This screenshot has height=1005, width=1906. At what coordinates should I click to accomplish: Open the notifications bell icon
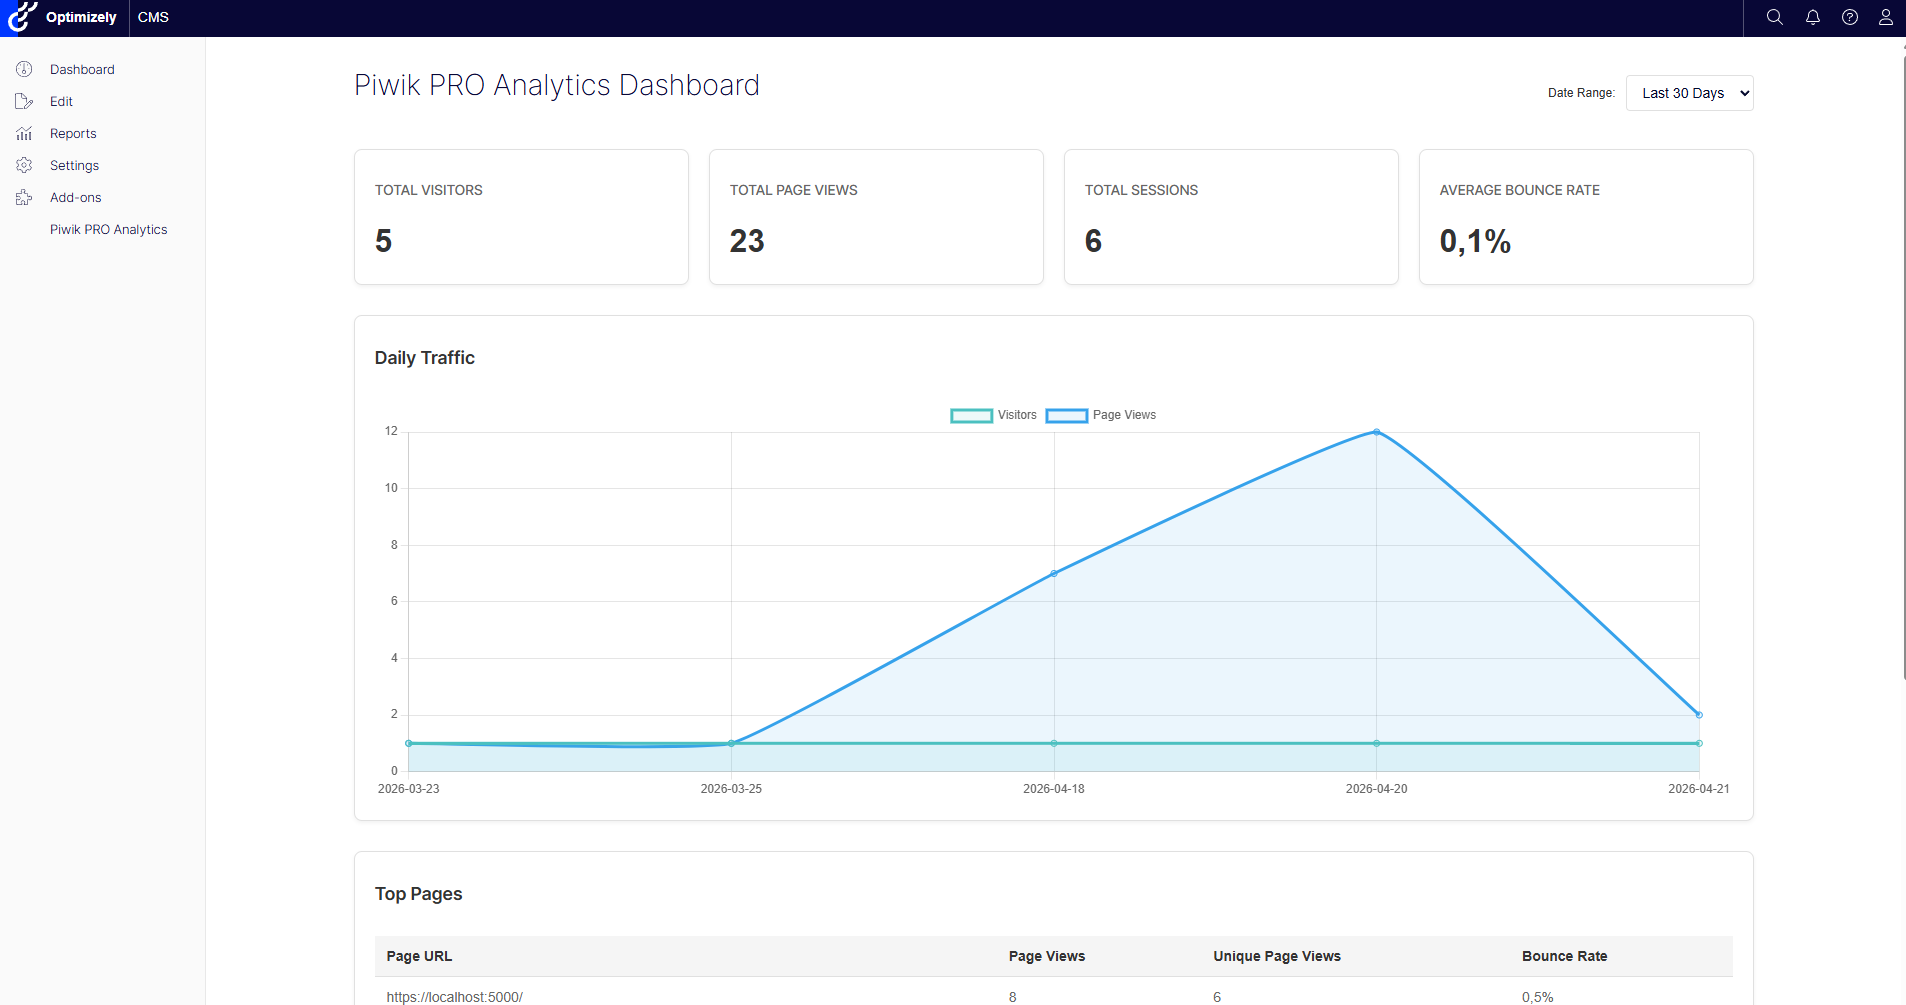(1812, 17)
